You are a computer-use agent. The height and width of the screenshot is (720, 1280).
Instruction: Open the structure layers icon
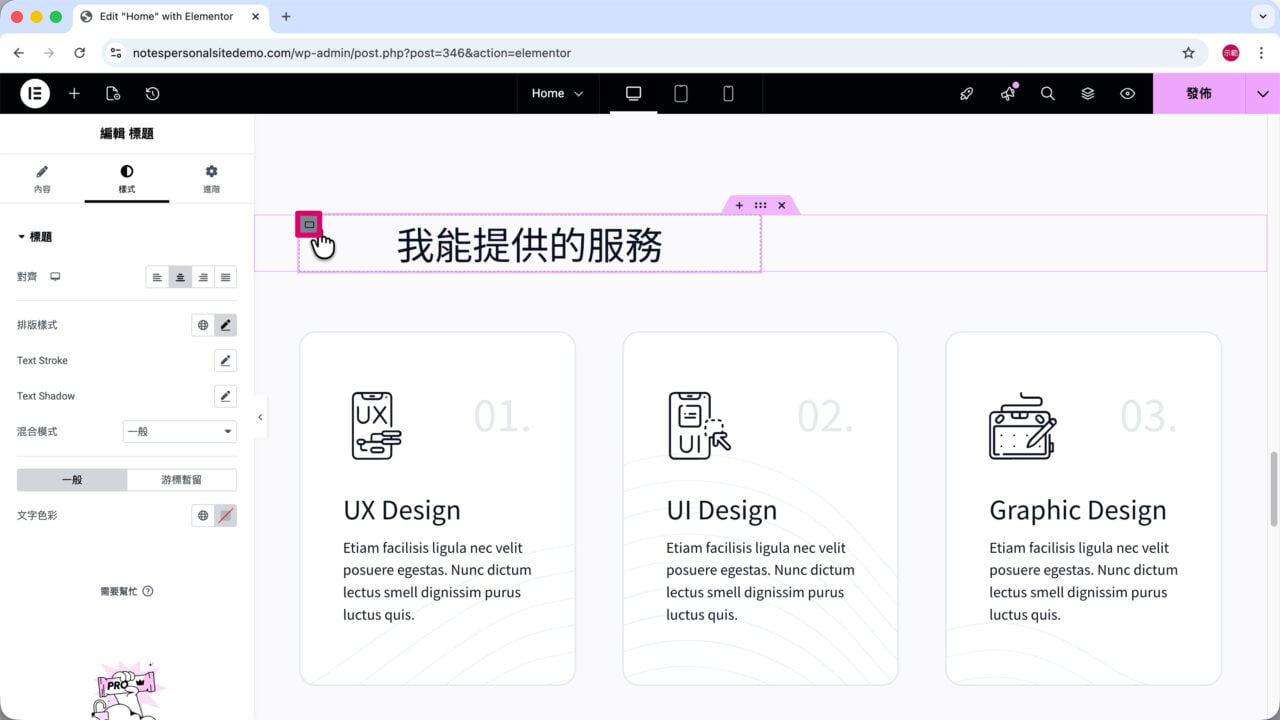pyautogui.click(x=1088, y=93)
